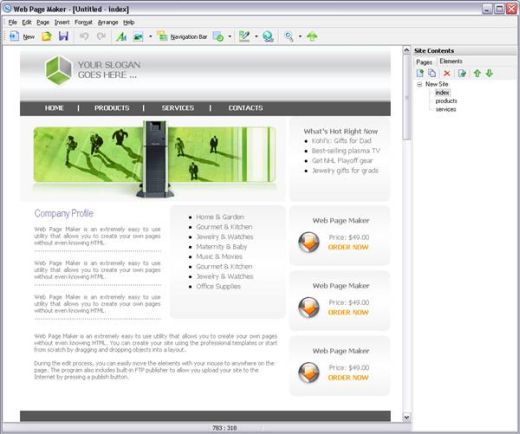Insert text with the green A icon

tap(121, 36)
